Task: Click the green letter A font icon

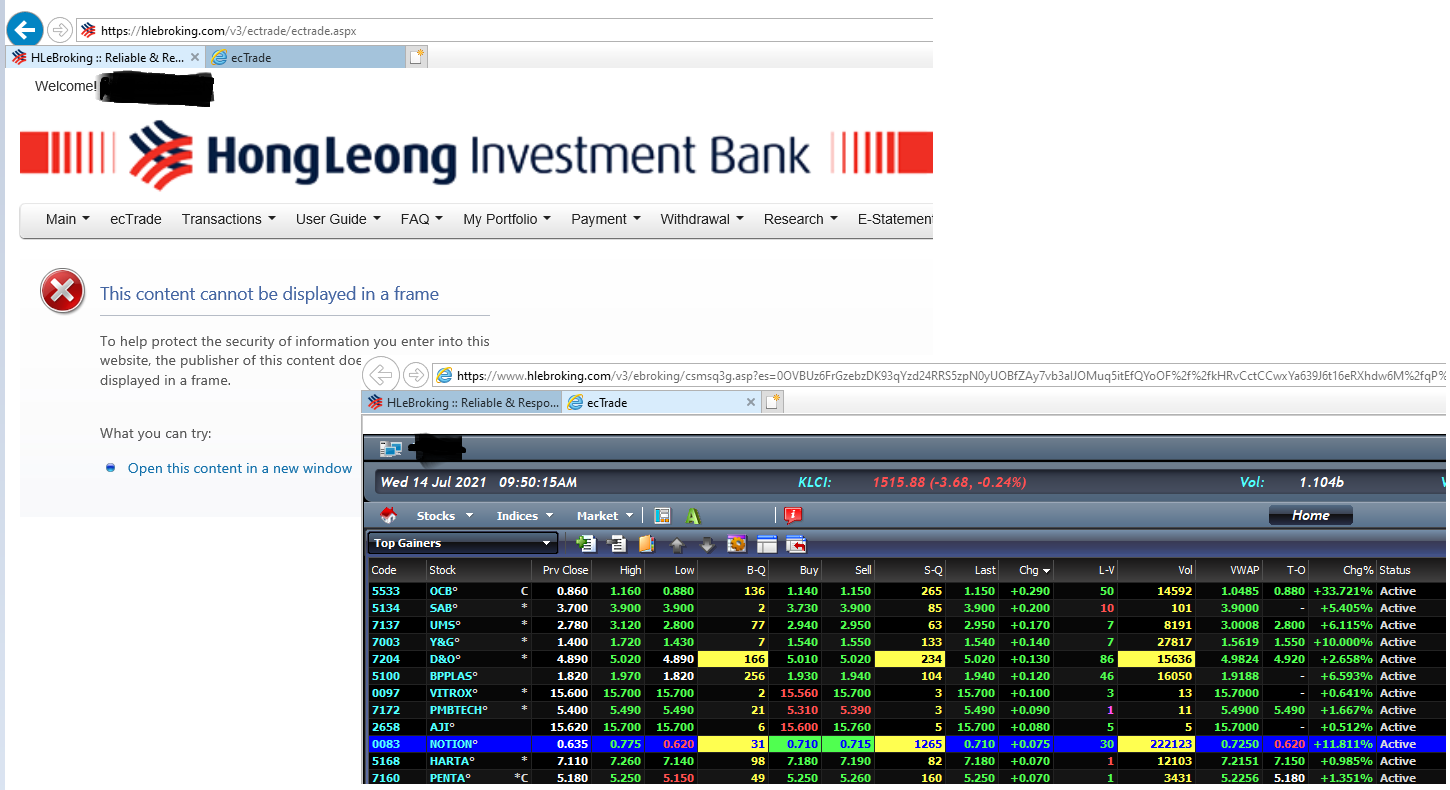Action: tap(693, 515)
